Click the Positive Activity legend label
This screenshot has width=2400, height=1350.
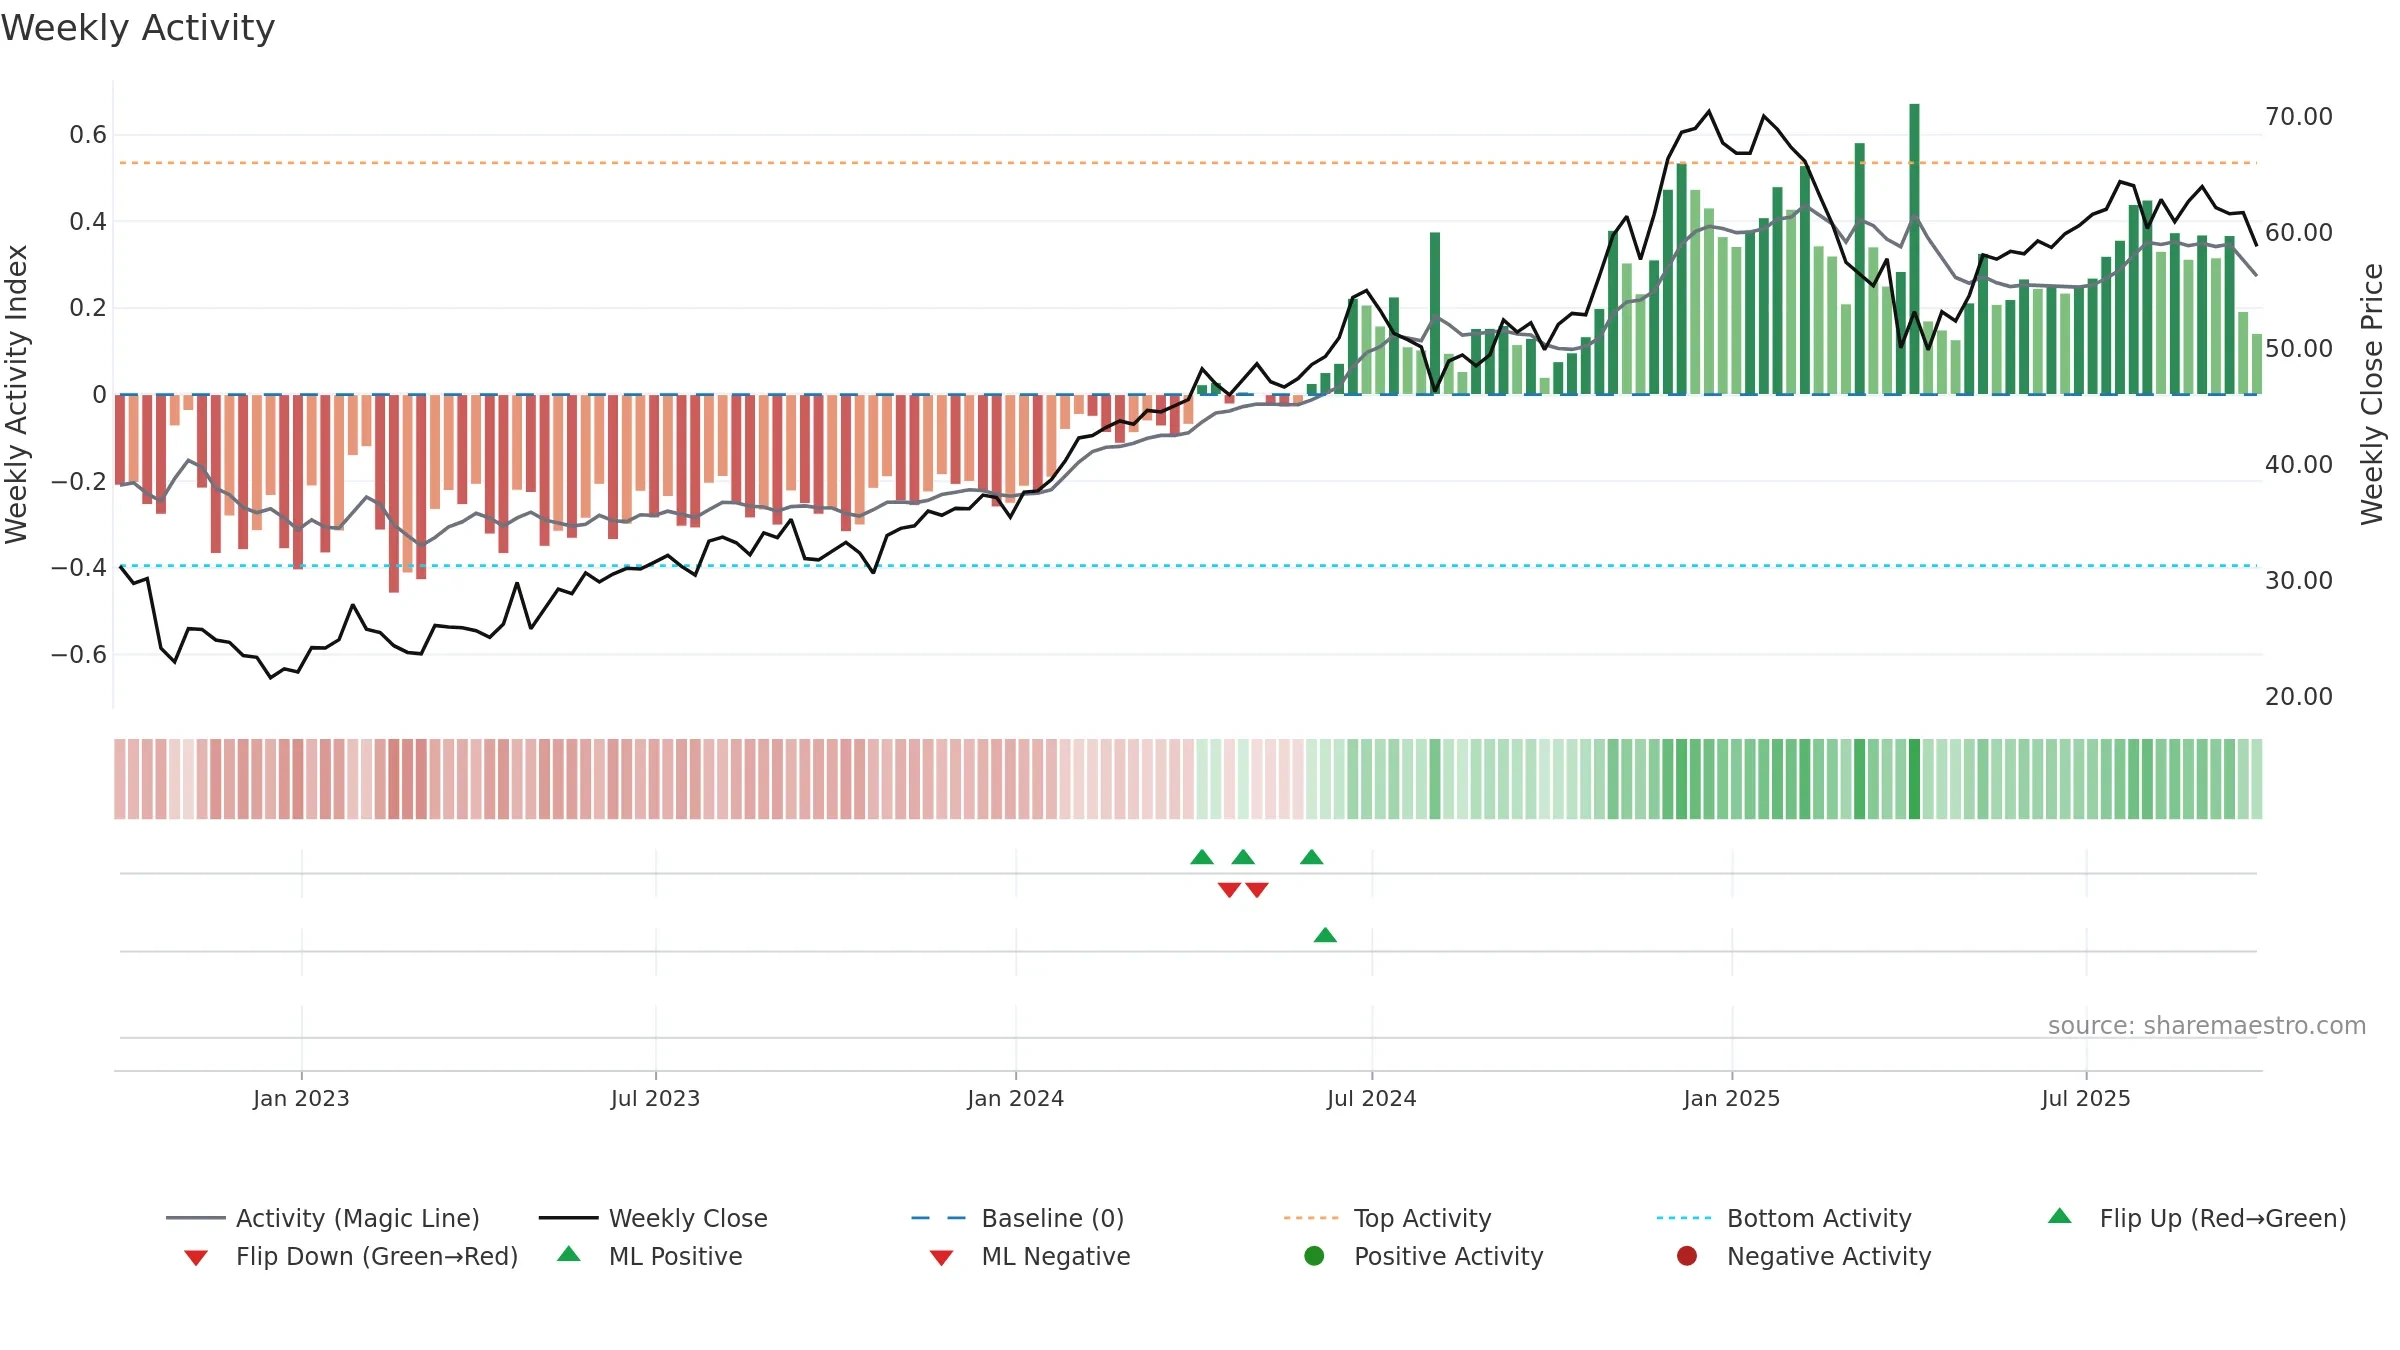(1449, 1256)
